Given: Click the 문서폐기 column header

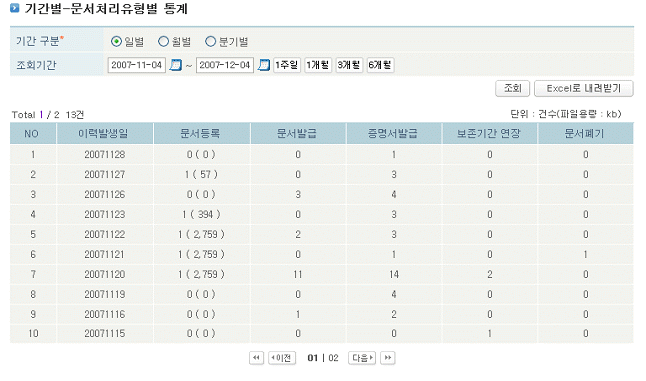Looking at the screenshot, I should coord(585,134).
